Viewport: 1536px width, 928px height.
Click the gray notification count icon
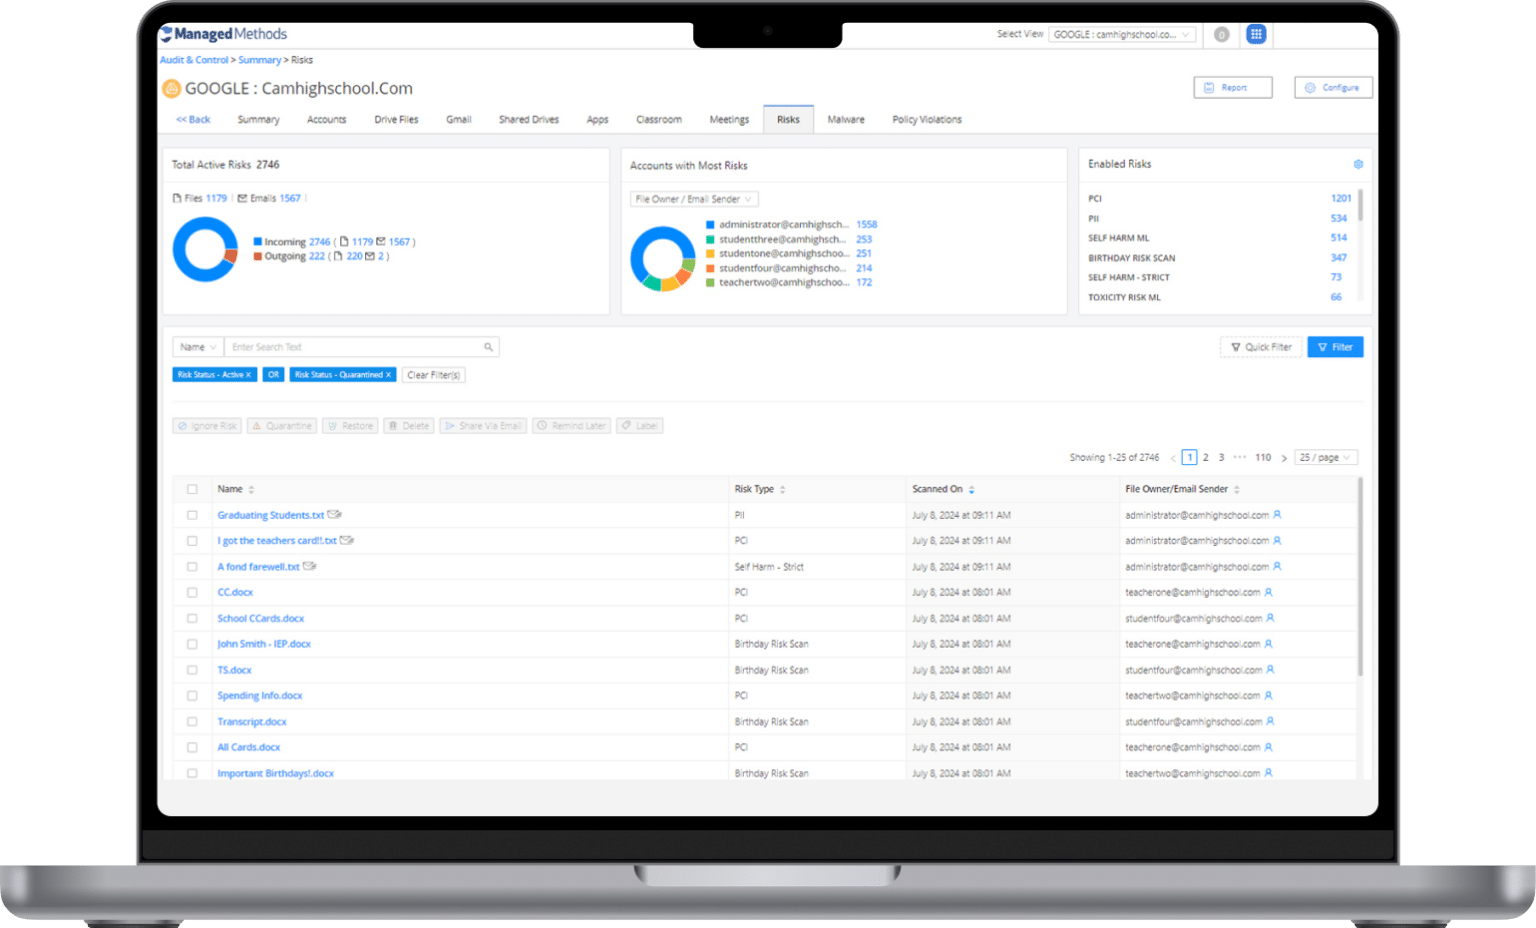1221,34
